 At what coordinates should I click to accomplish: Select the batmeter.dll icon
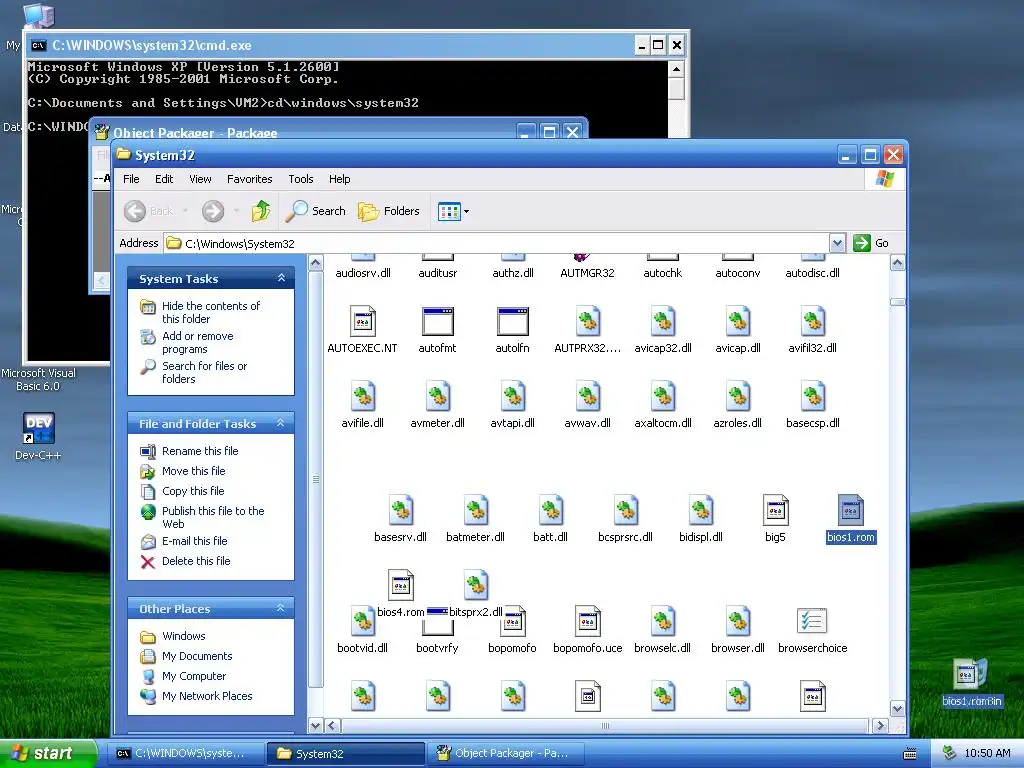point(475,510)
